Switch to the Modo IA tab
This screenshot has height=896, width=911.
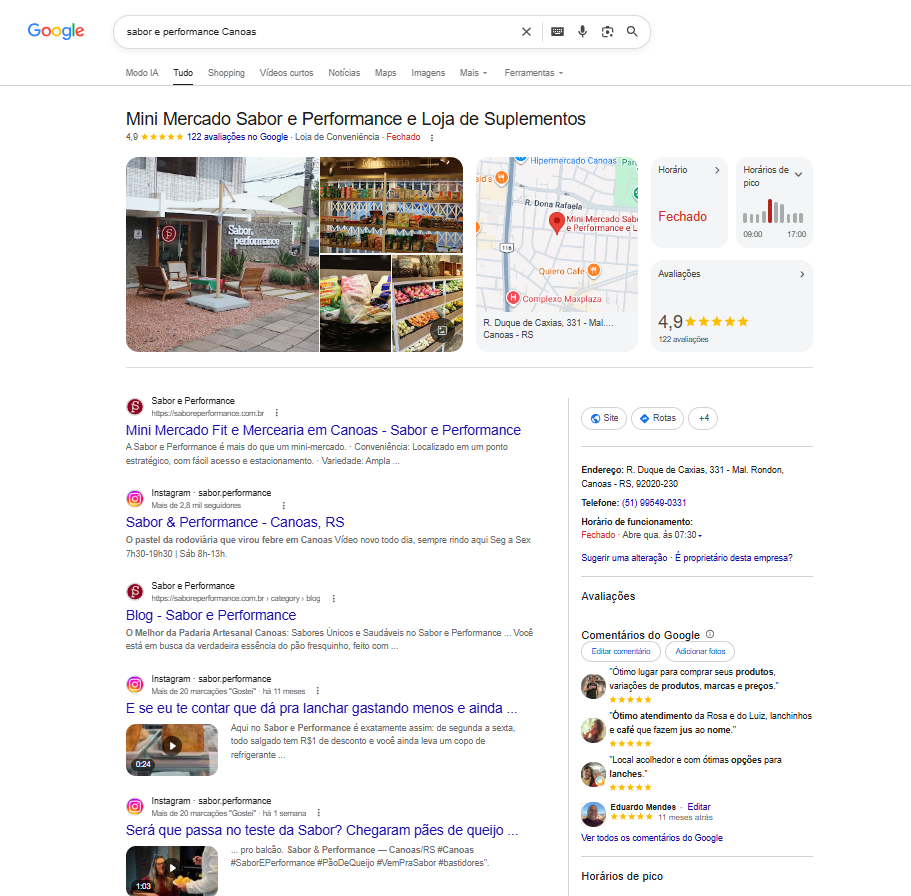click(142, 73)
